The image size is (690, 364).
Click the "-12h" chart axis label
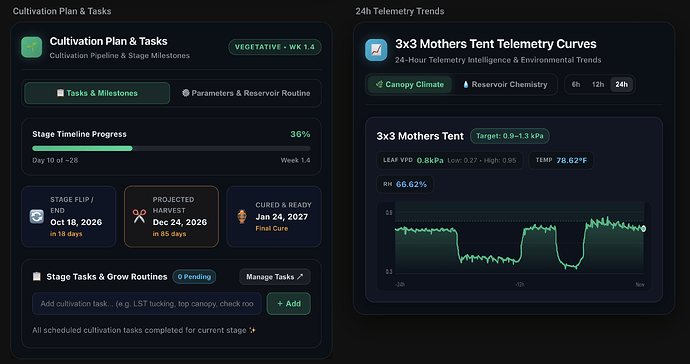(x=519, y=285)
